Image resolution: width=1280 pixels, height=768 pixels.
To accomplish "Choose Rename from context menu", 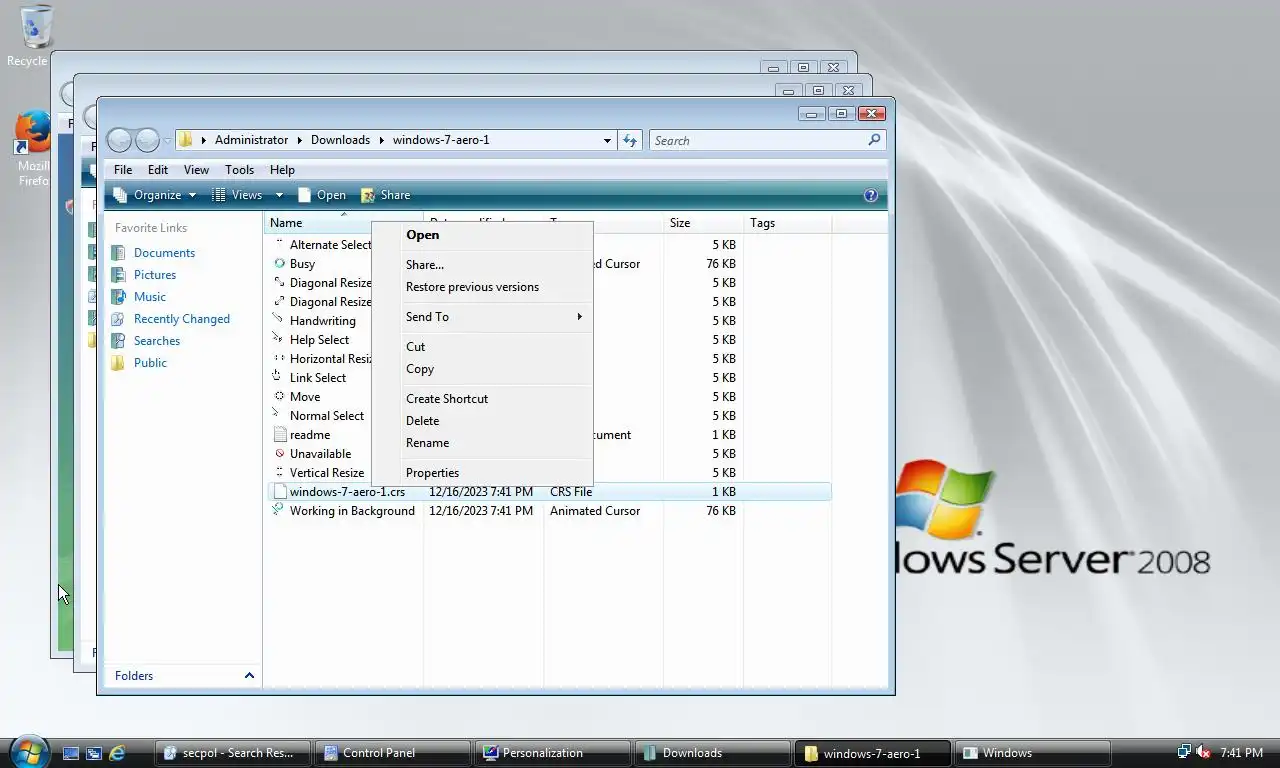I will point(483,443).
